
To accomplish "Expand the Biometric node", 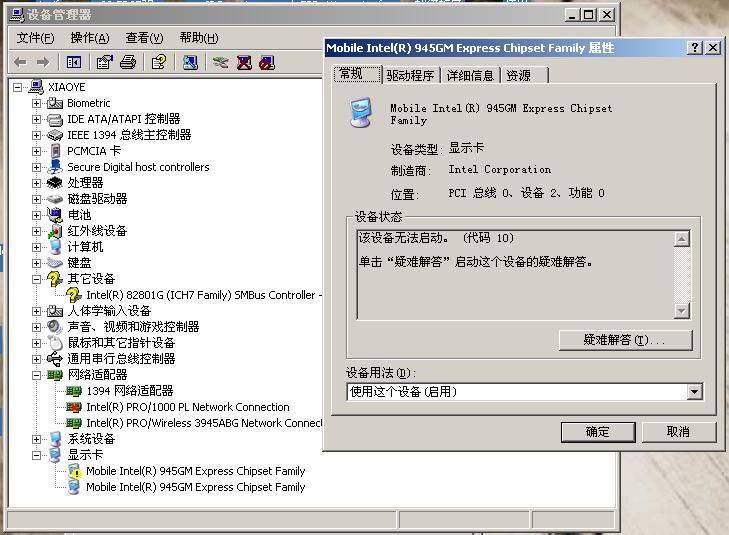I will 36,103.
